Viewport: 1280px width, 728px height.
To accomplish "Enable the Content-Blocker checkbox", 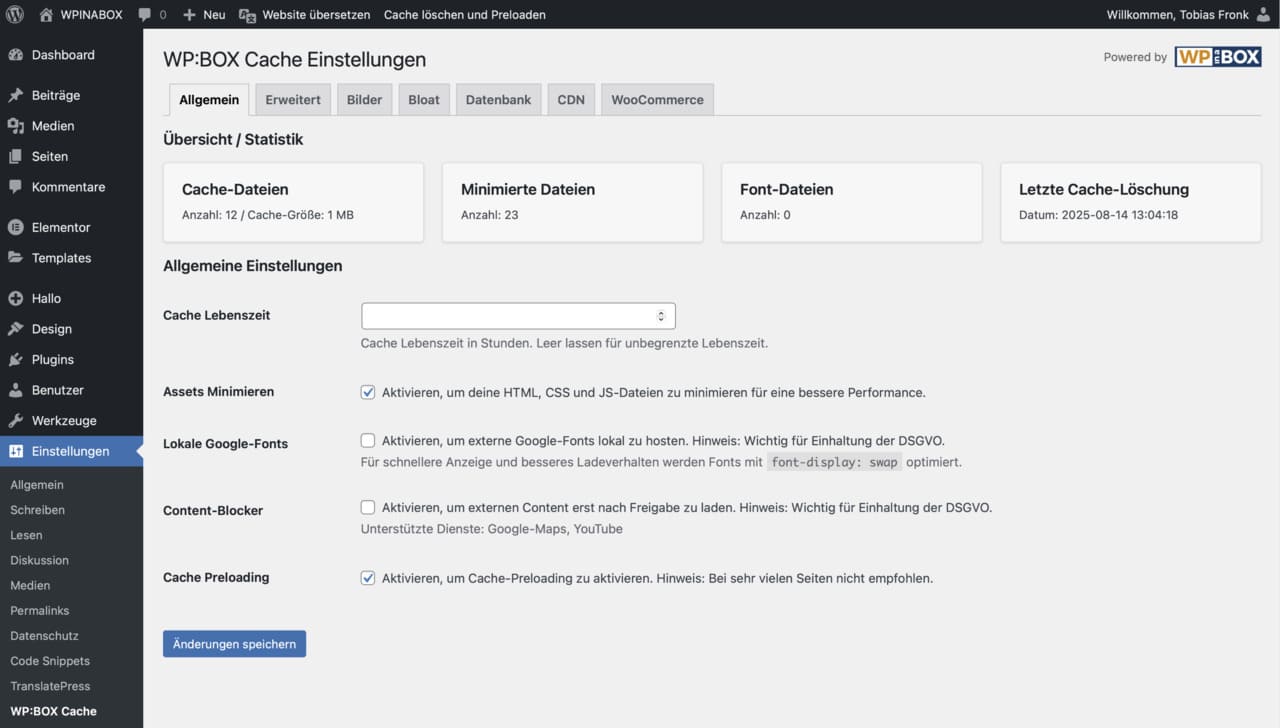I will [x=368, y=507].
